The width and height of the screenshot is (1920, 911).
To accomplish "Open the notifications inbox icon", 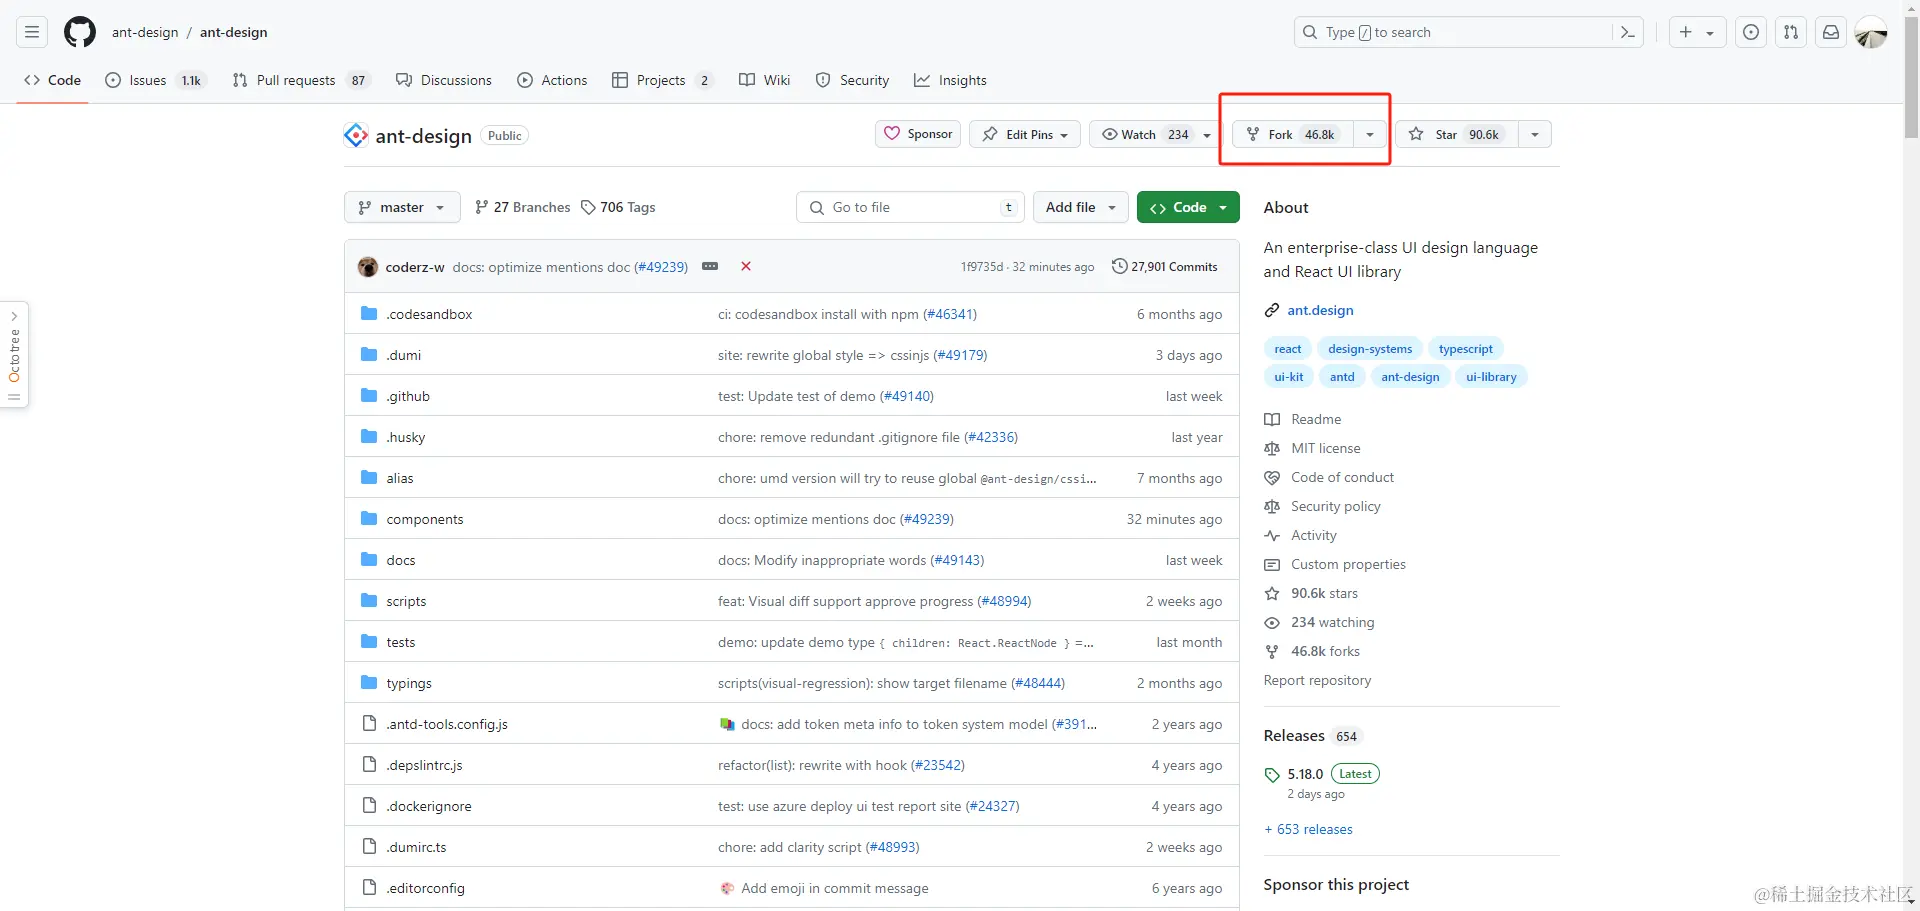I will pos(1831,32).
